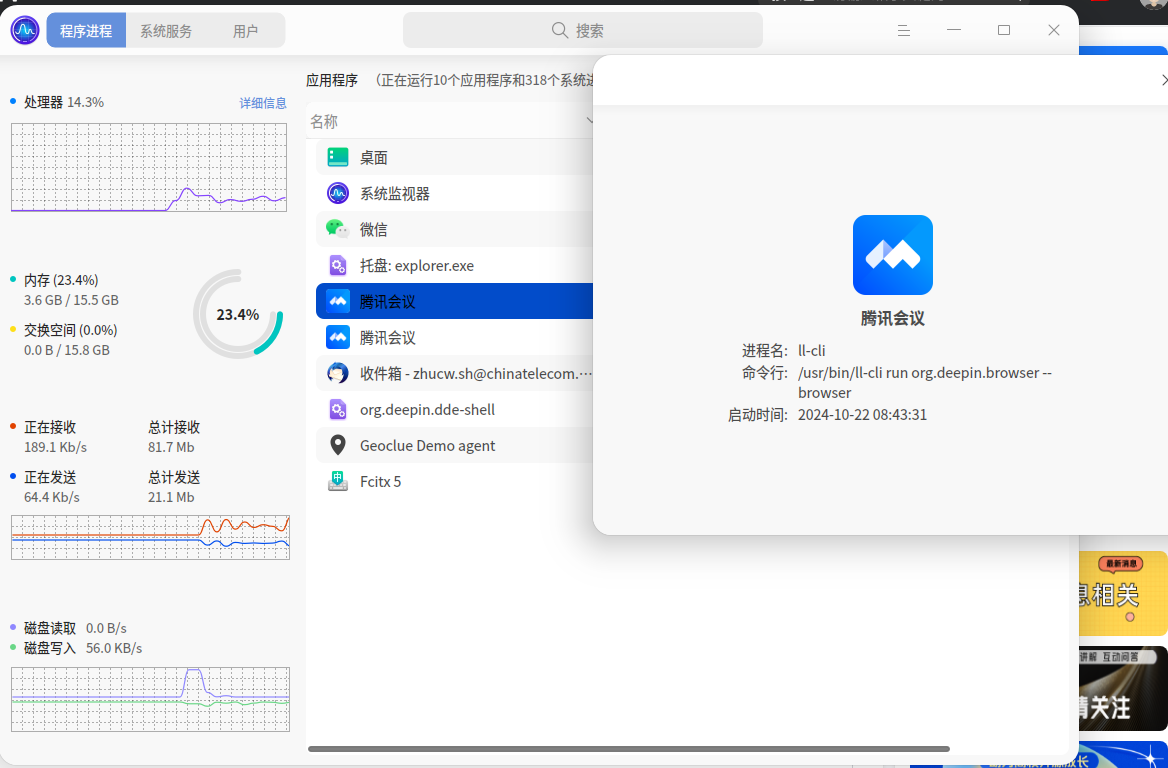Screen dimensions: 1168x768
Task: Click the Geoclue Demo agent location icon
Action: click(x=337, y=445)
